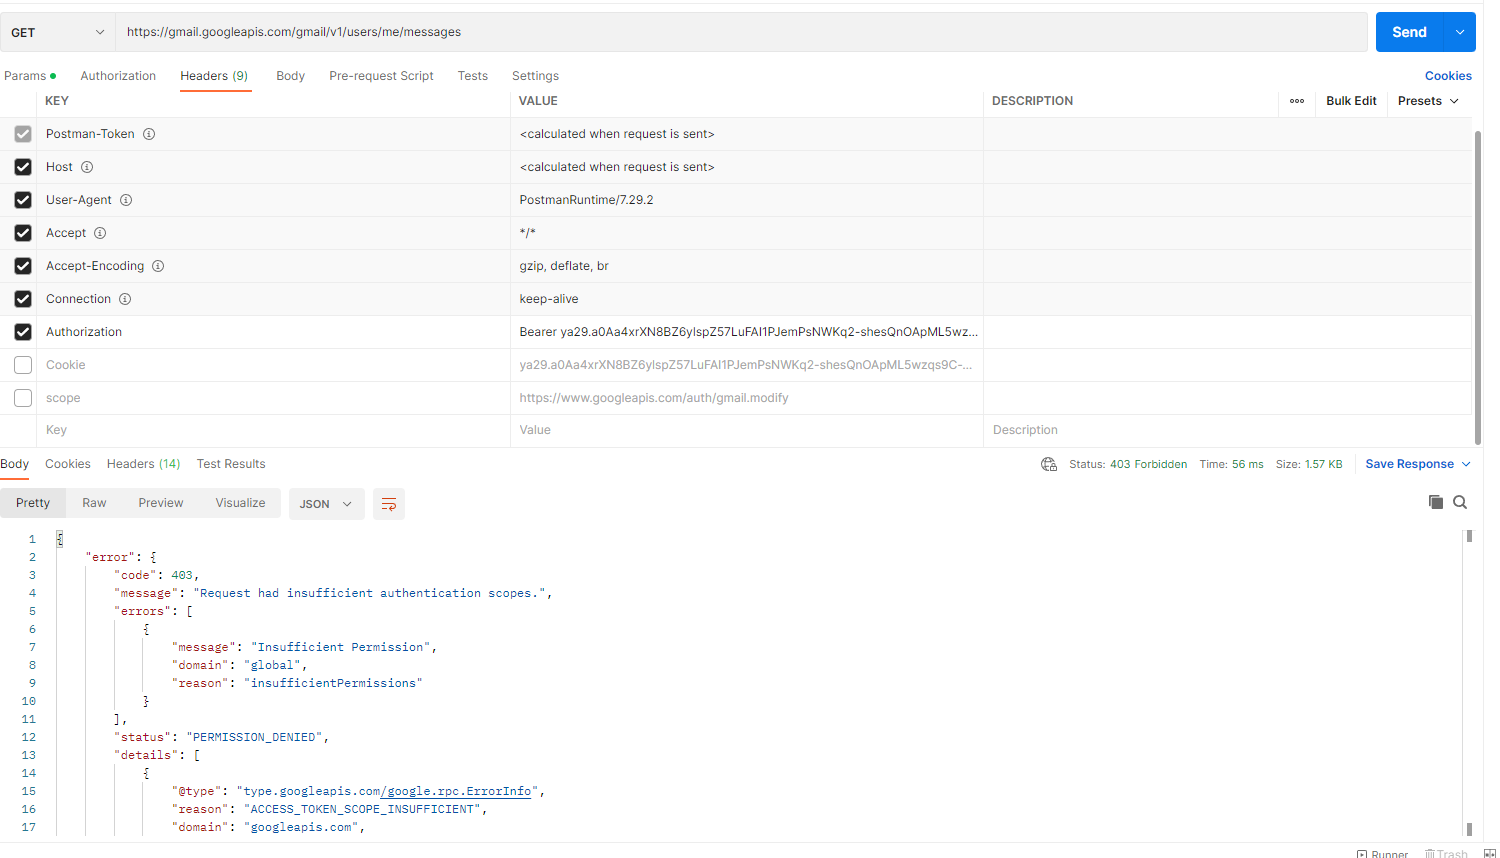
Task: Open the Cookies link at top right
Action: 1448,76
